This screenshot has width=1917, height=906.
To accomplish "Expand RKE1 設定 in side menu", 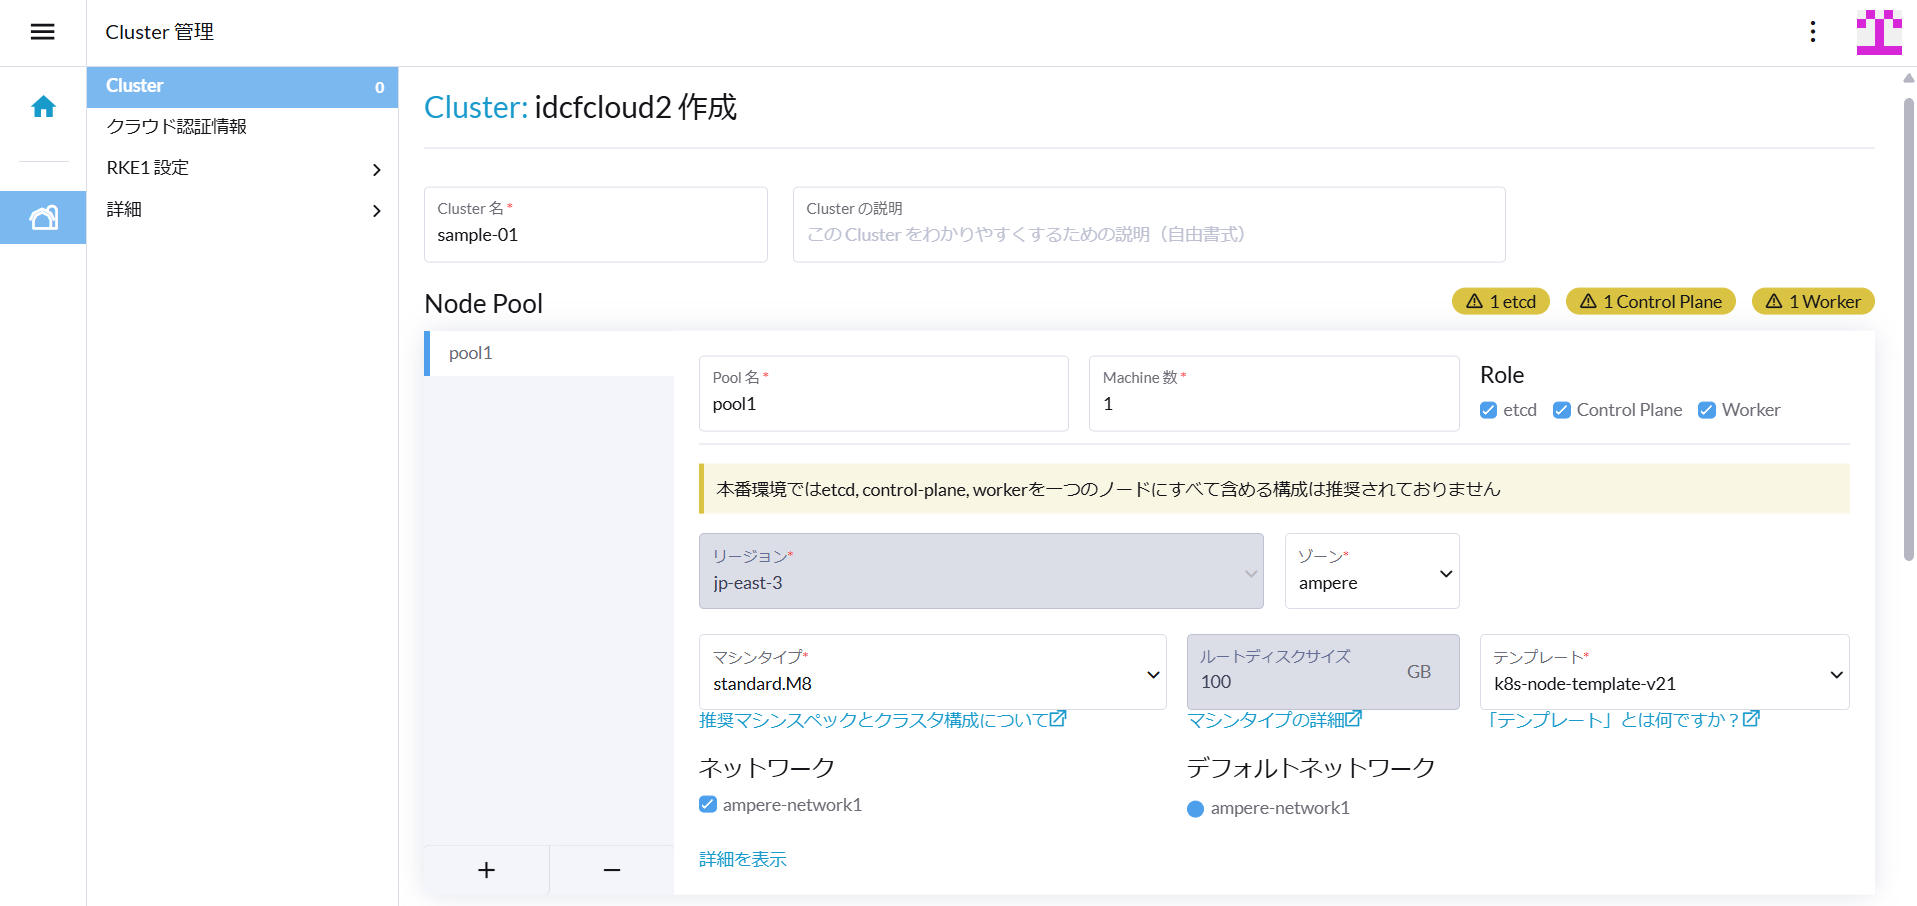I will (242, 168).
